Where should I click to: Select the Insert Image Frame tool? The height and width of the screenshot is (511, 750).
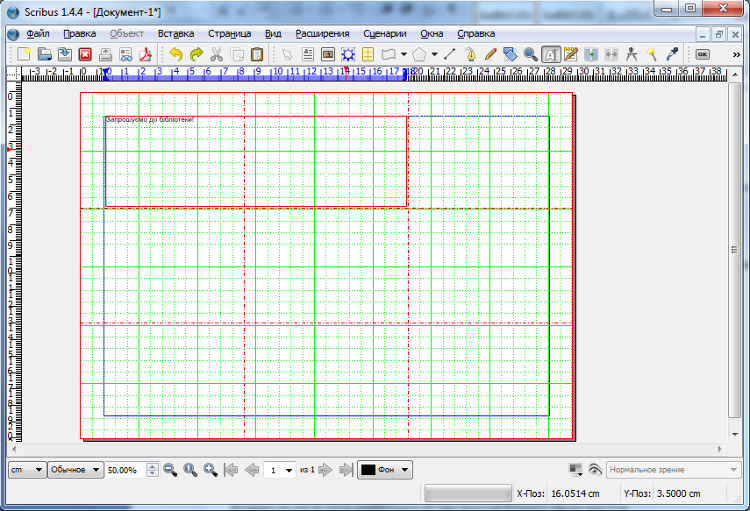[x=327, y=54]
